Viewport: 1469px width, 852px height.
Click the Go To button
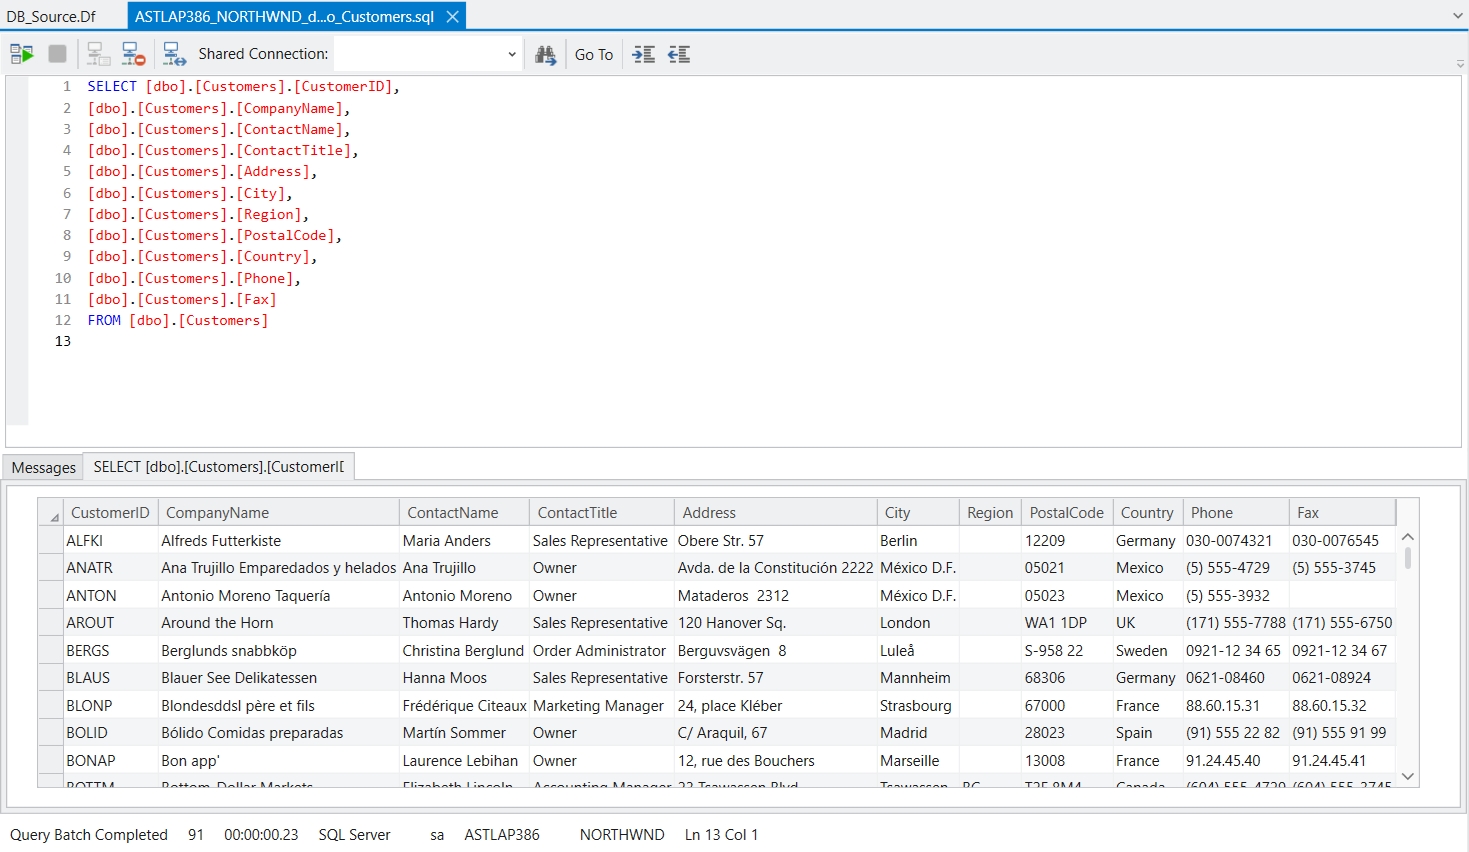coord(594,54)
